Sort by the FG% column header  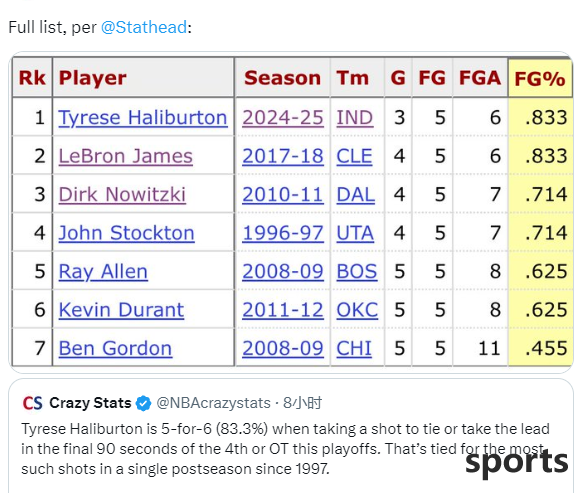coord(539,78)
